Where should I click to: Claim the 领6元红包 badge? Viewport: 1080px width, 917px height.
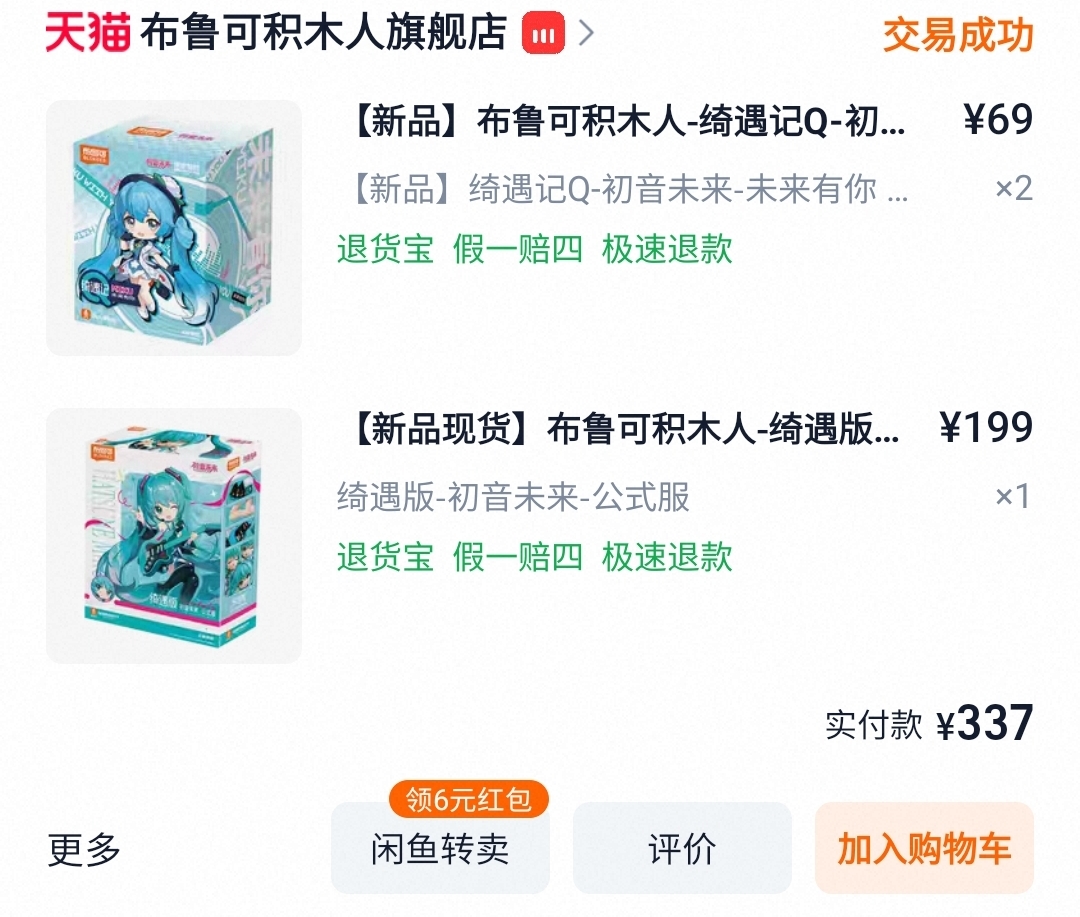coord(468,799)
